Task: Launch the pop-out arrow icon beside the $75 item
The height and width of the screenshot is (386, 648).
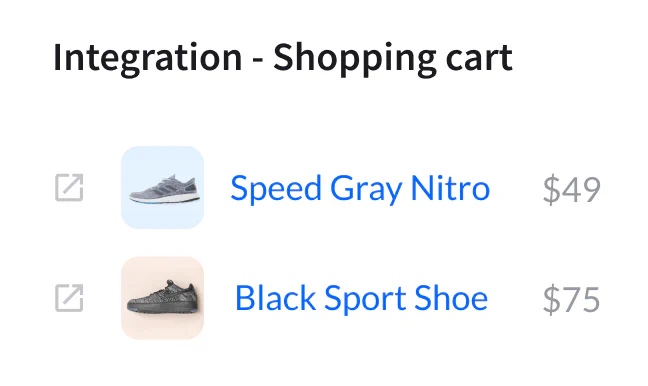Action: [x=69, y=298]
